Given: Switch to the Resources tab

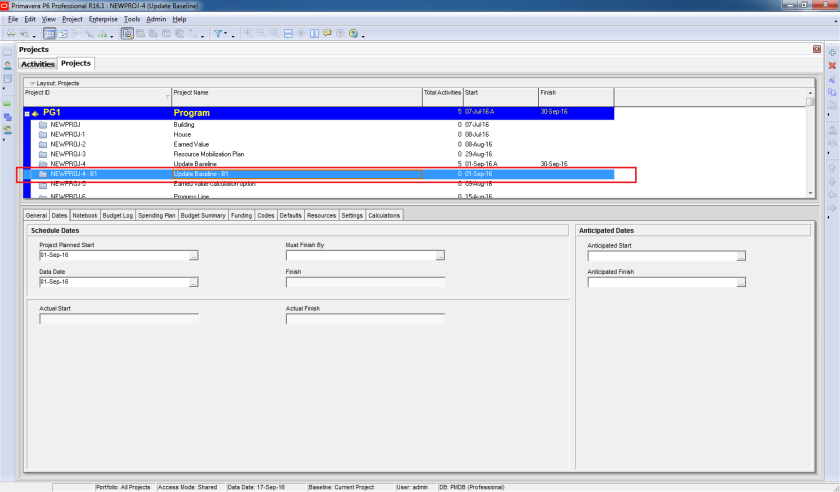Looking at the screenshot, I should point(321,215).
